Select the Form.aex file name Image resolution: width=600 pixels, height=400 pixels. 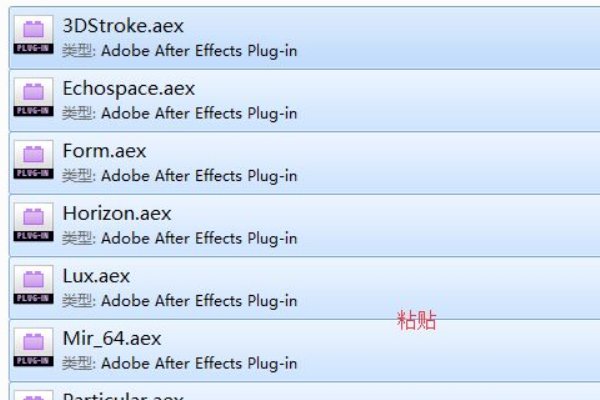[x=104, y=151]
